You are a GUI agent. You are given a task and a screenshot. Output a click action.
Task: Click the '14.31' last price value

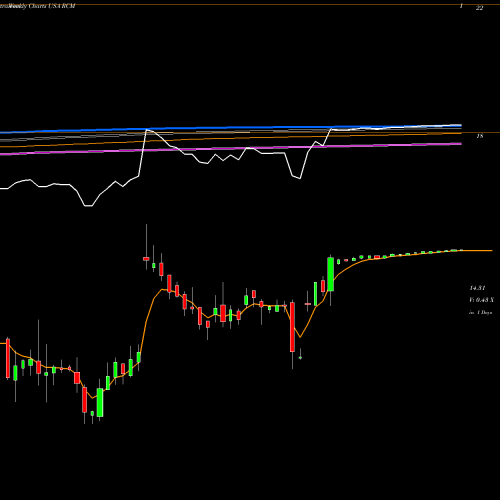coord(477,288)
